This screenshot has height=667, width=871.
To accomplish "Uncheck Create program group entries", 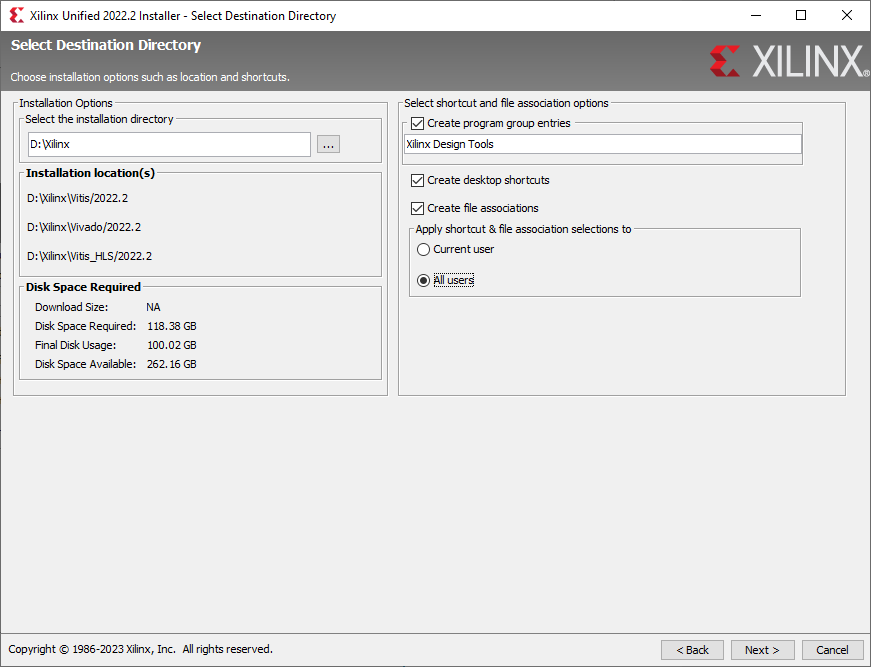I will point(418,124).
